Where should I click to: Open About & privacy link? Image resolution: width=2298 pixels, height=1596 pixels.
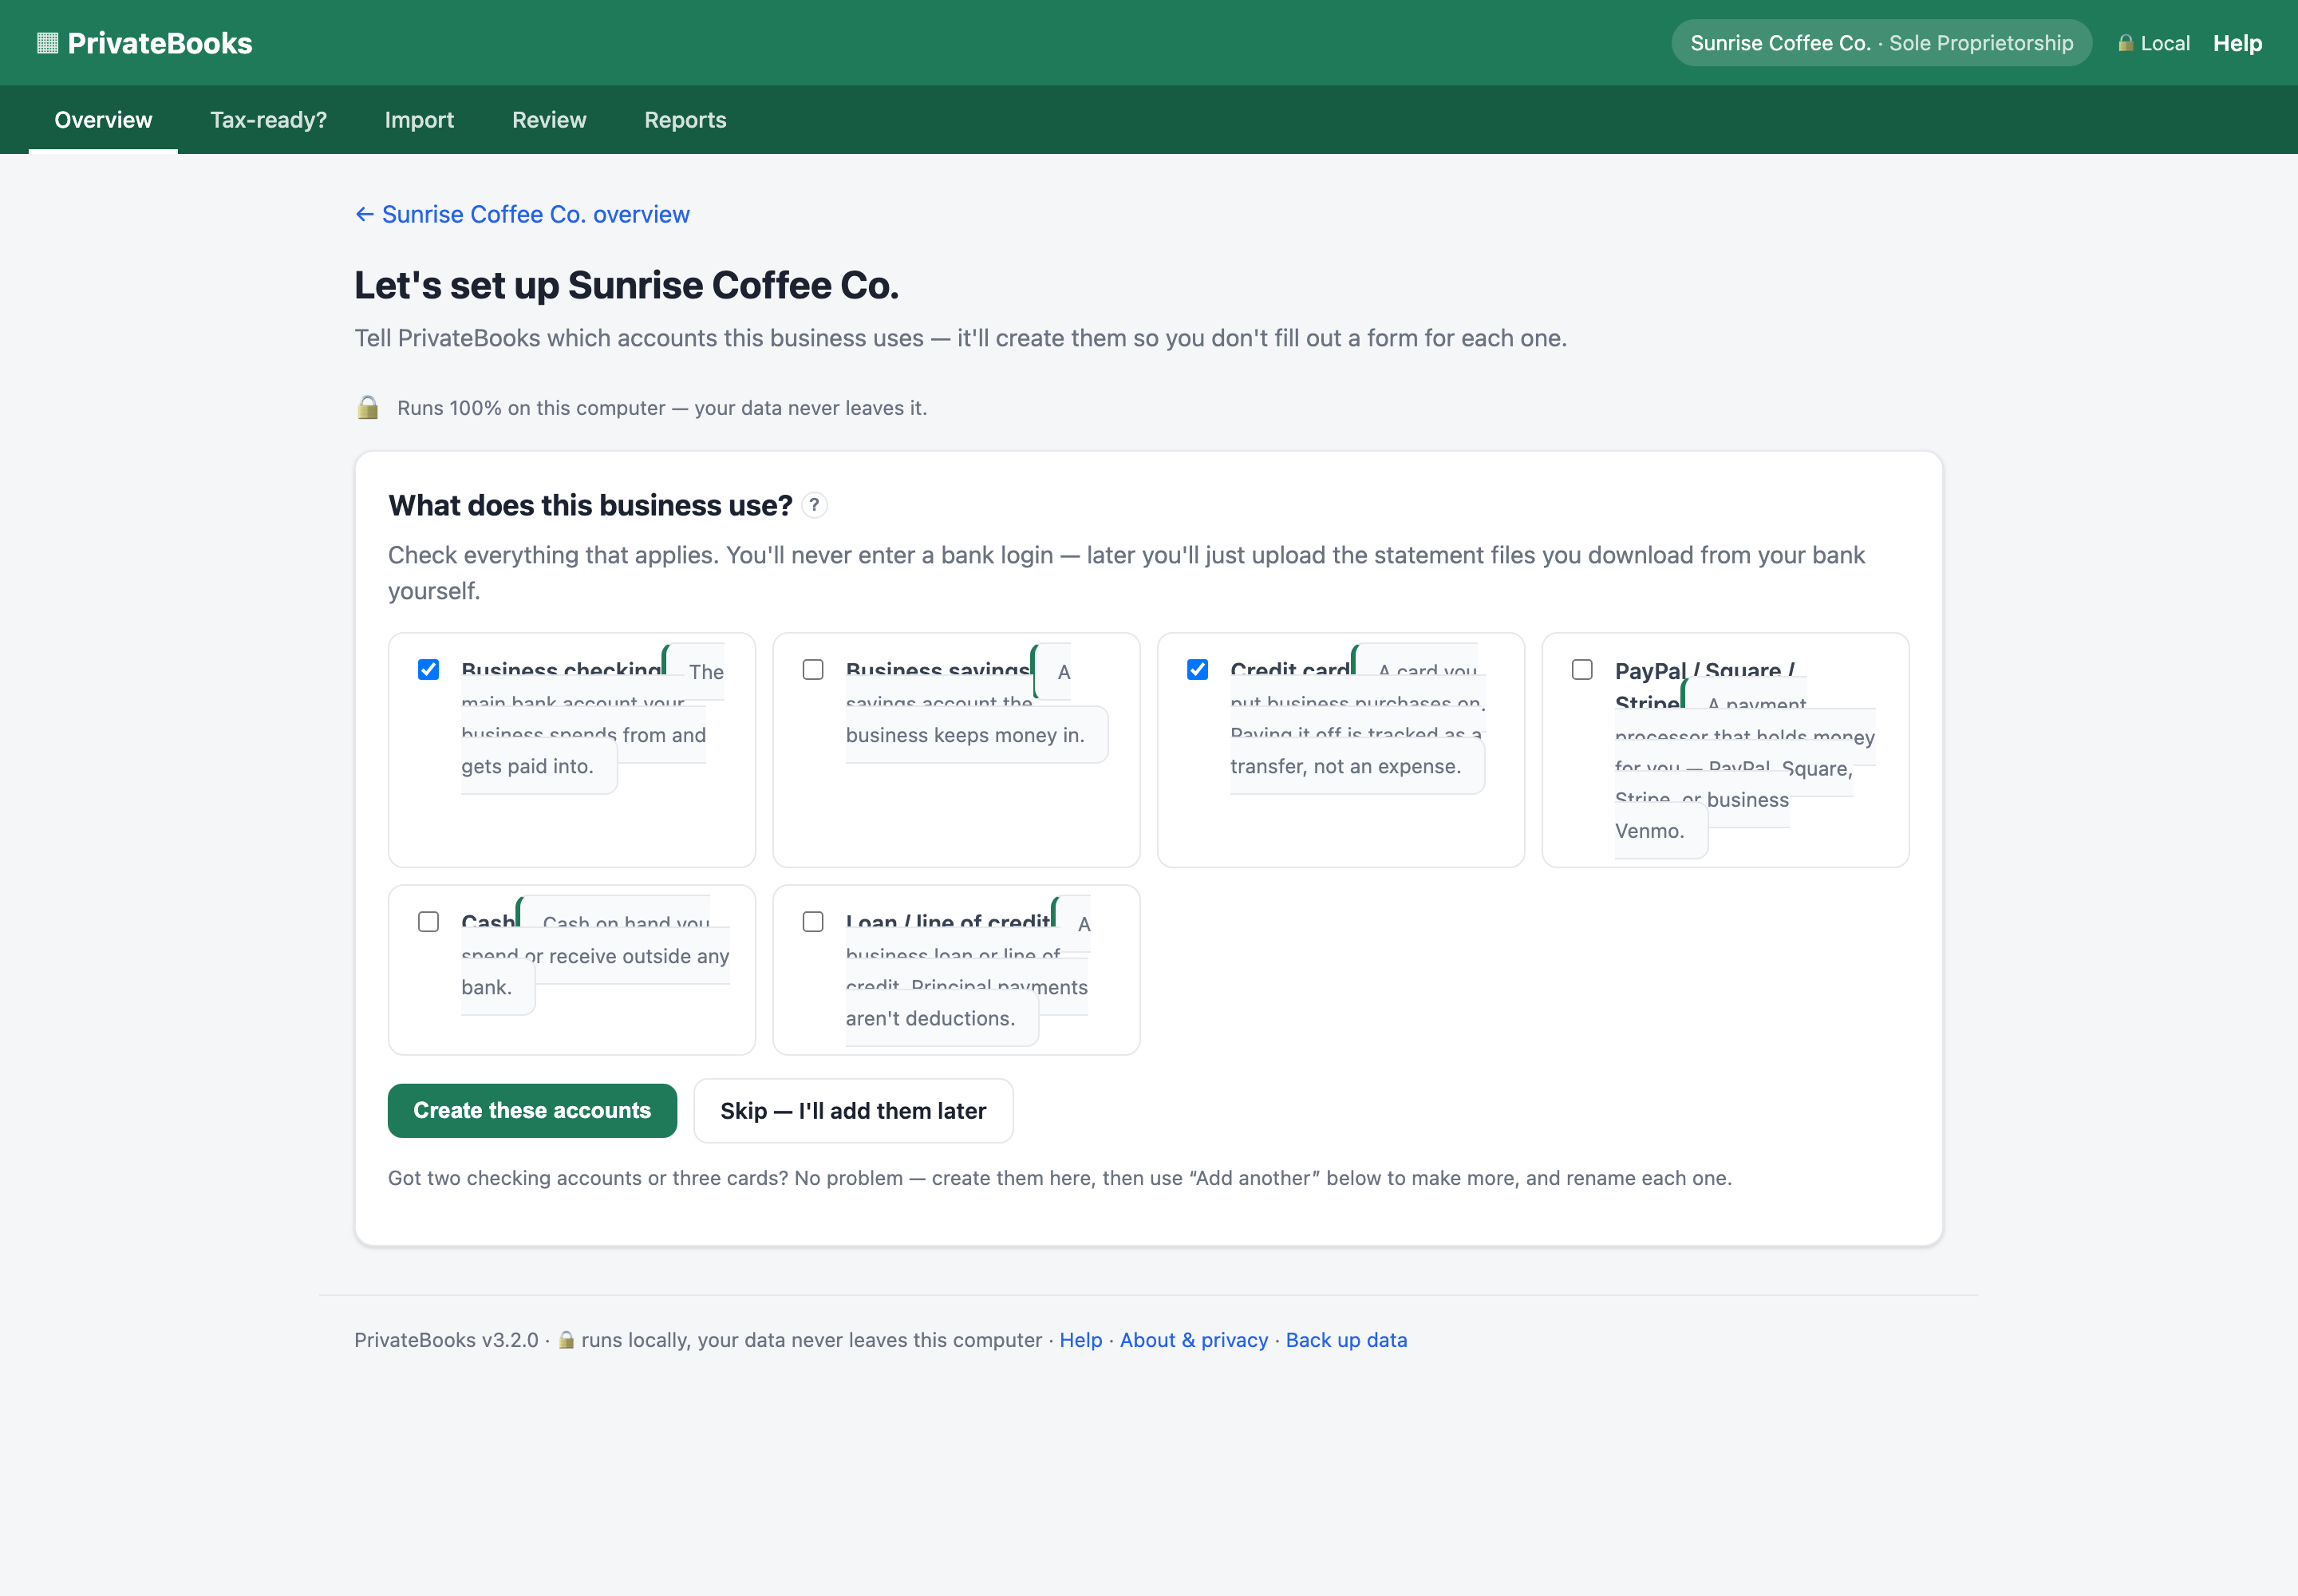pyautogui.click(x=1193, y=1340)
